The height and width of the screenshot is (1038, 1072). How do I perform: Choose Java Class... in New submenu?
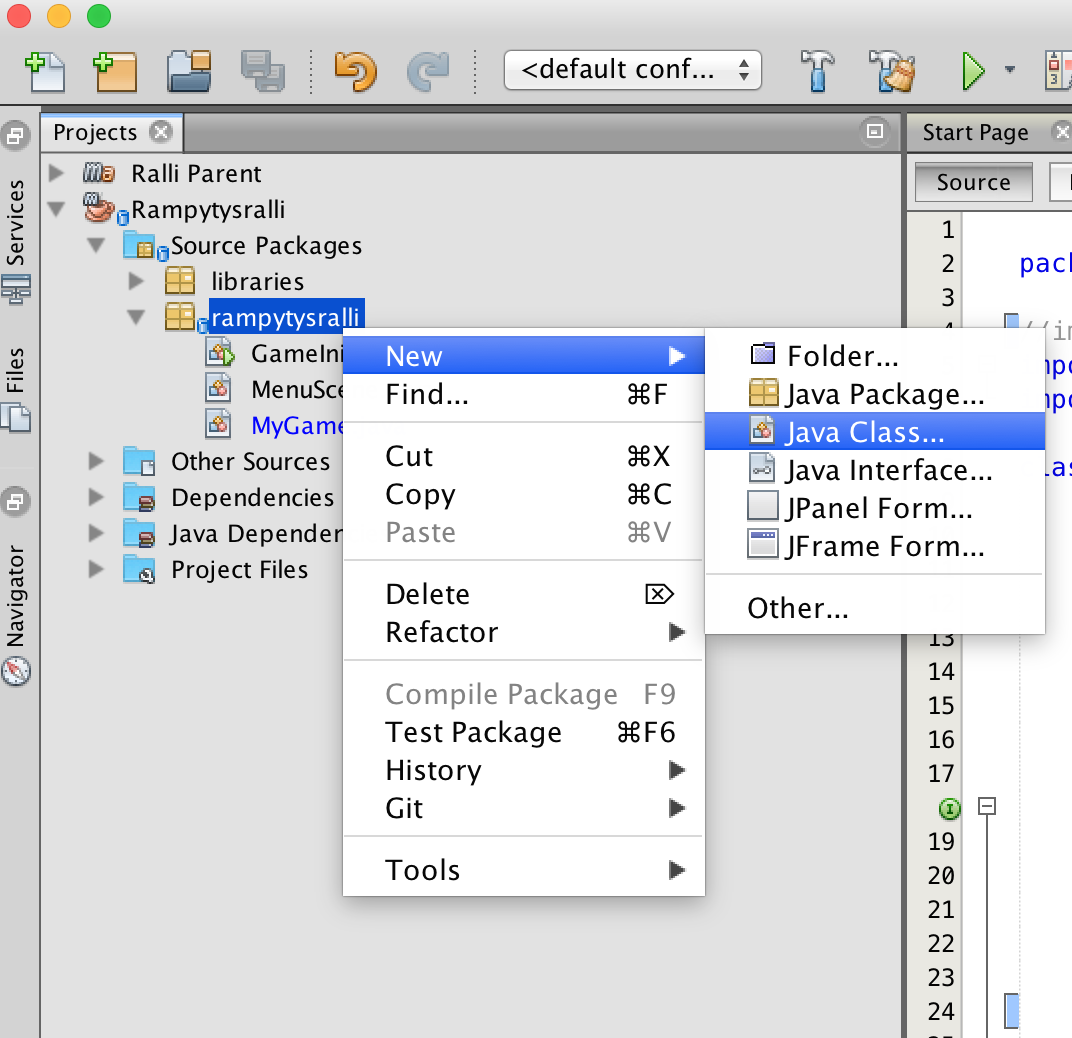click(875, 431)
